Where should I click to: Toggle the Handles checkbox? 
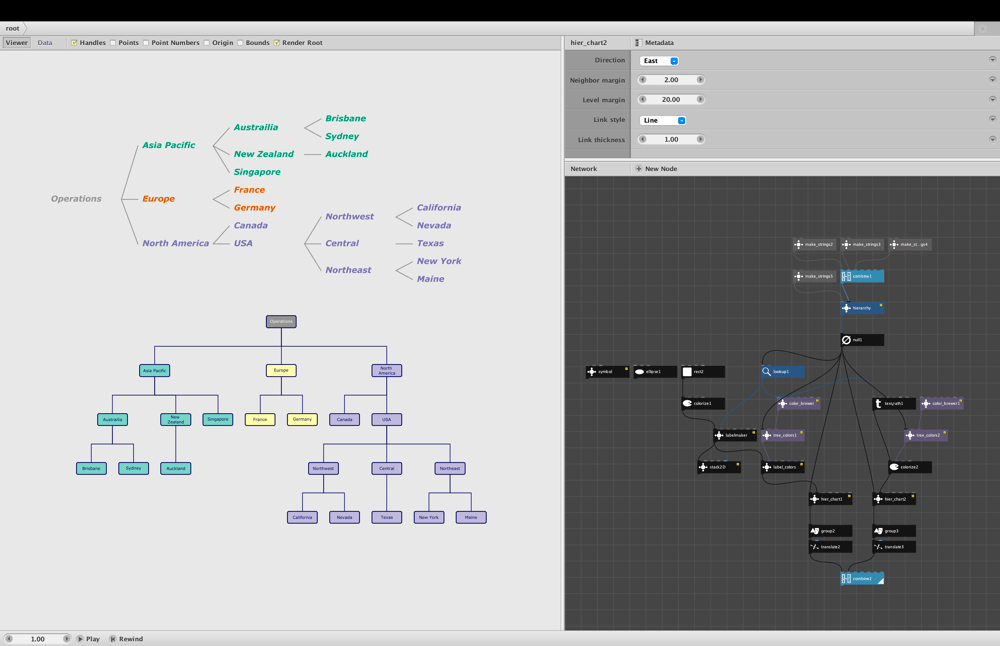(74, 43)
